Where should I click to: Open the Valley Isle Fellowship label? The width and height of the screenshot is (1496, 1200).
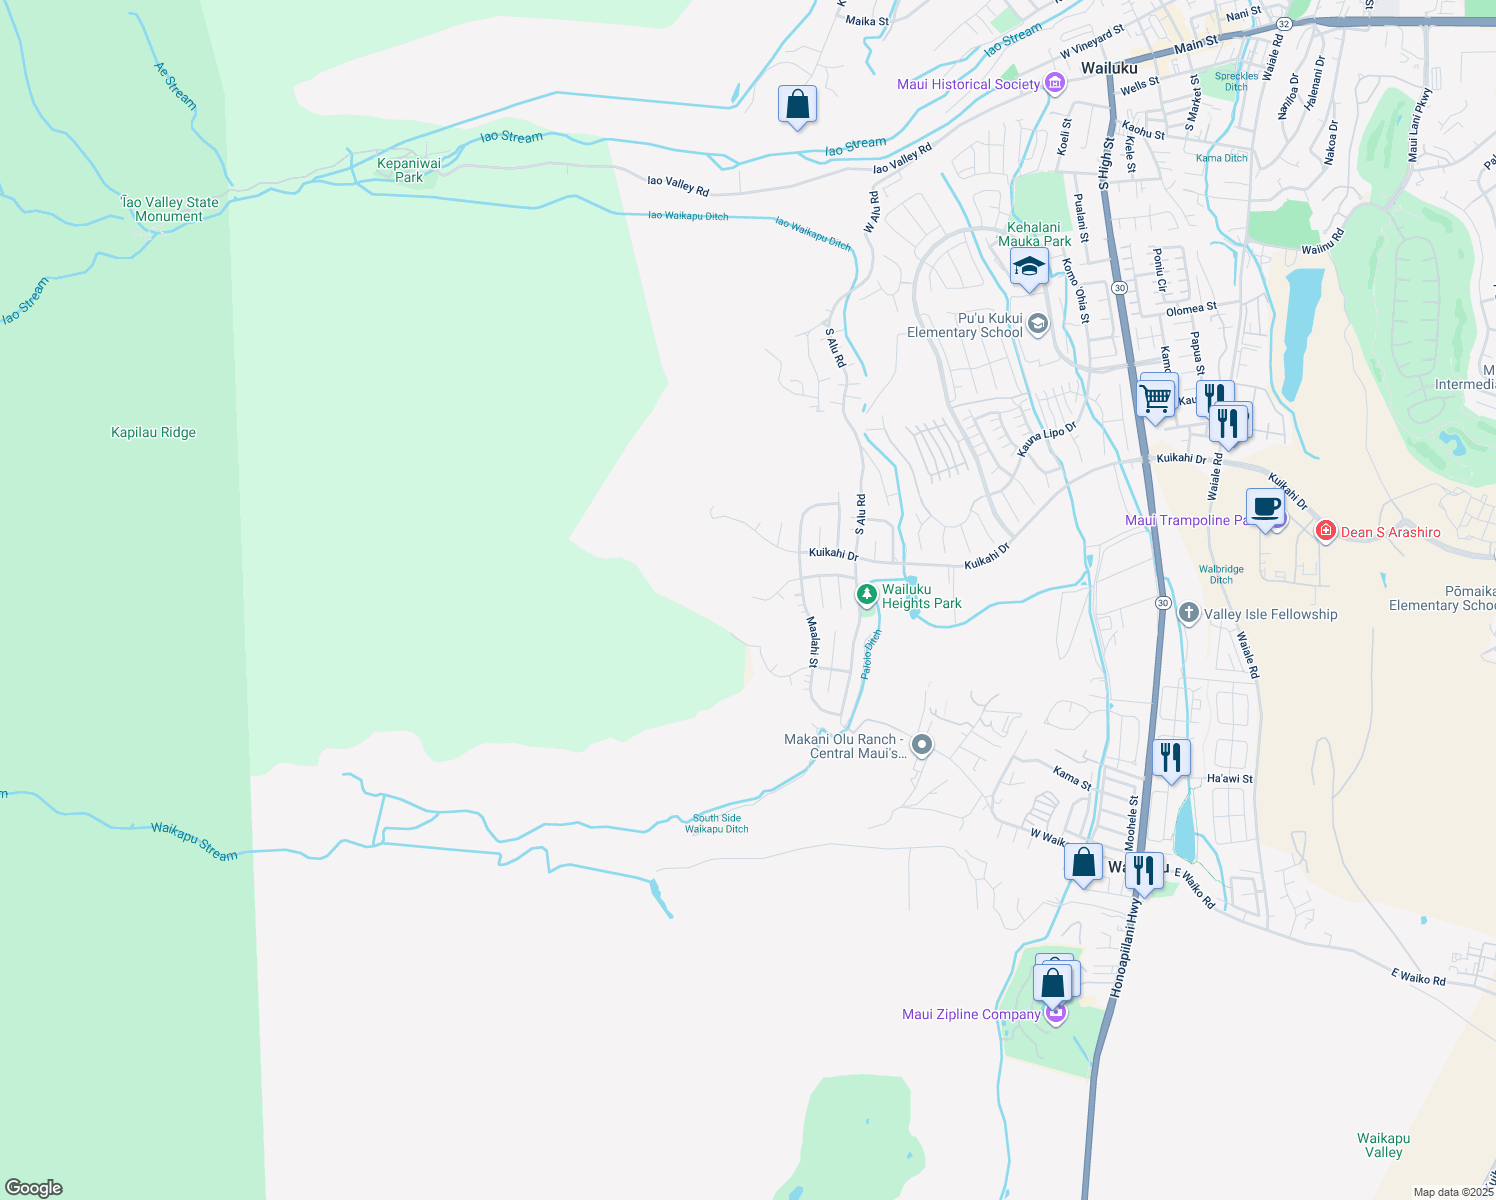tap(1271, 614)
